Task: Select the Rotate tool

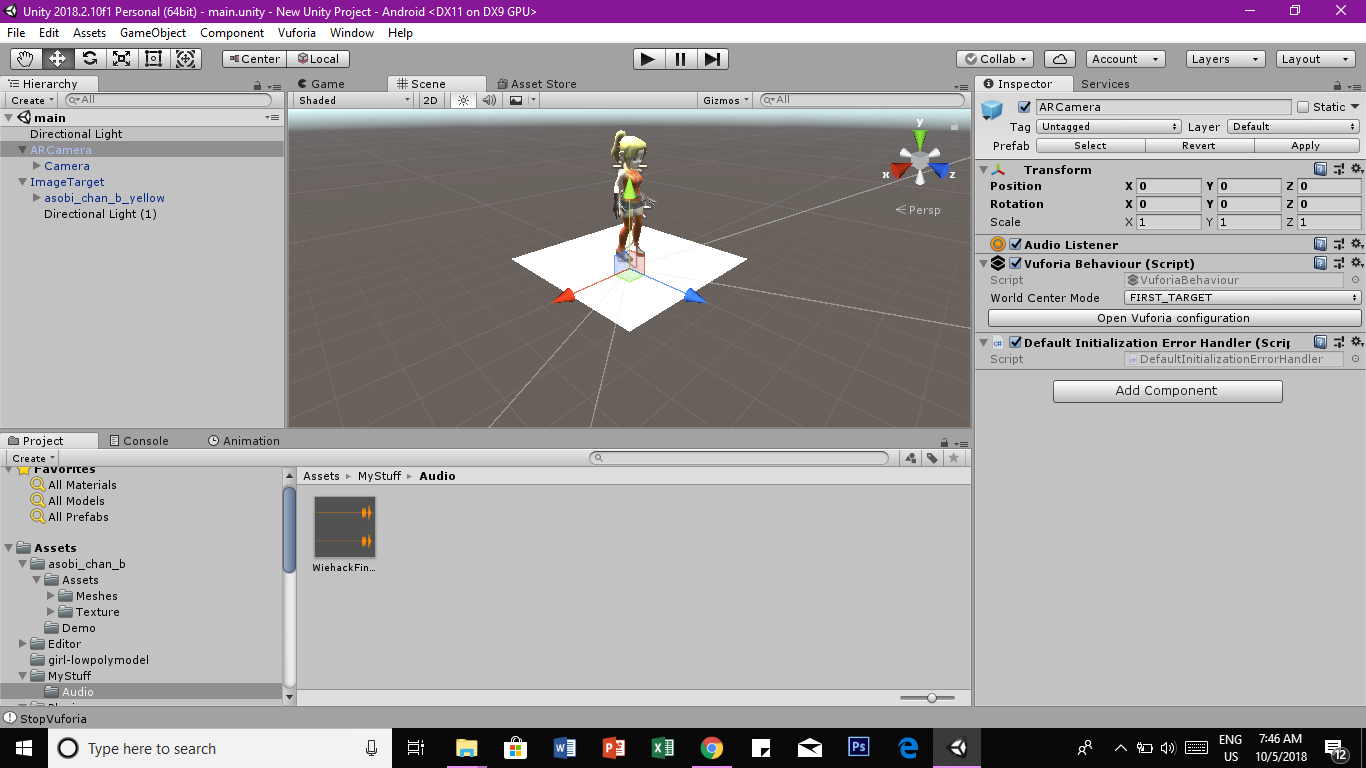Action: click(x=89, y=59)
